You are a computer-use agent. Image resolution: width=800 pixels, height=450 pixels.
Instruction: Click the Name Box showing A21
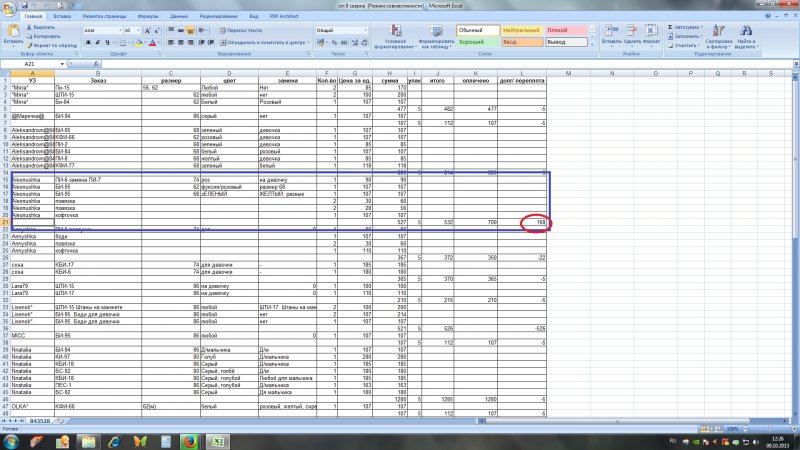pos(32,64)
